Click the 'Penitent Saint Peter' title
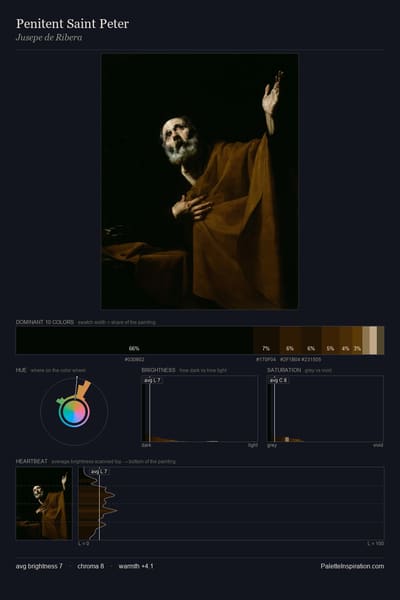This screenshot has height=600, width=400. pyautogui.click(x=72, y=24)
